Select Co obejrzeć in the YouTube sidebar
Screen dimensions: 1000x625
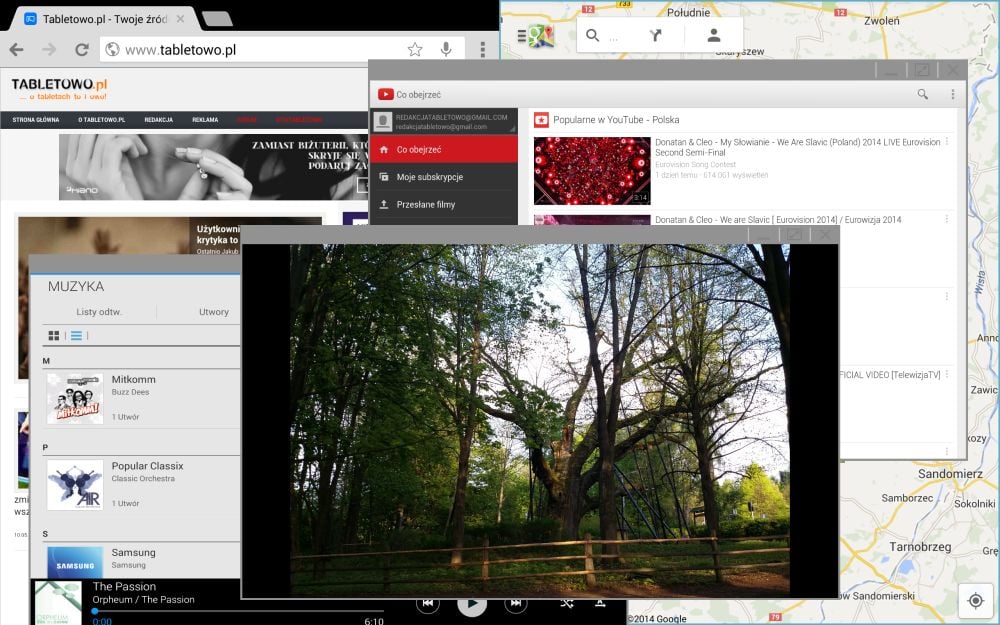pyautogui.click(x=445, y=149)
